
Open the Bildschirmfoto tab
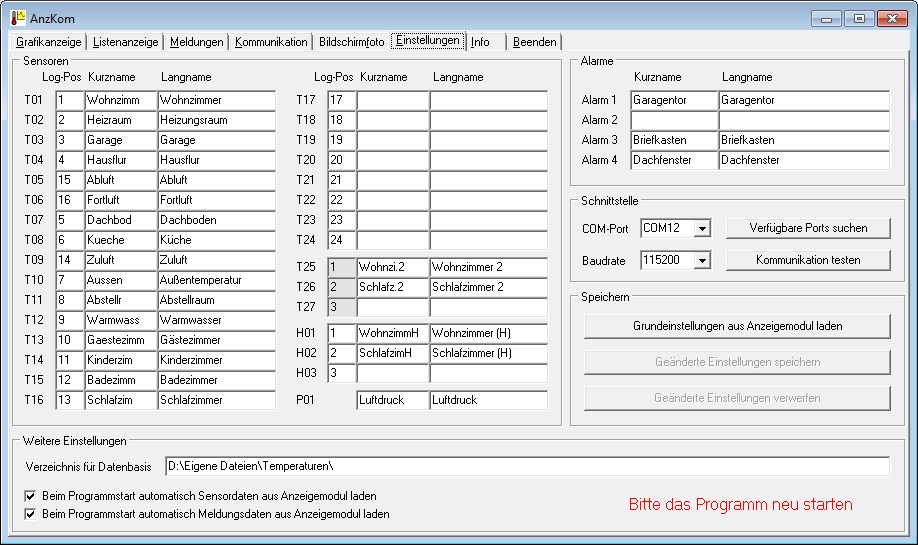tap(351, 42)
